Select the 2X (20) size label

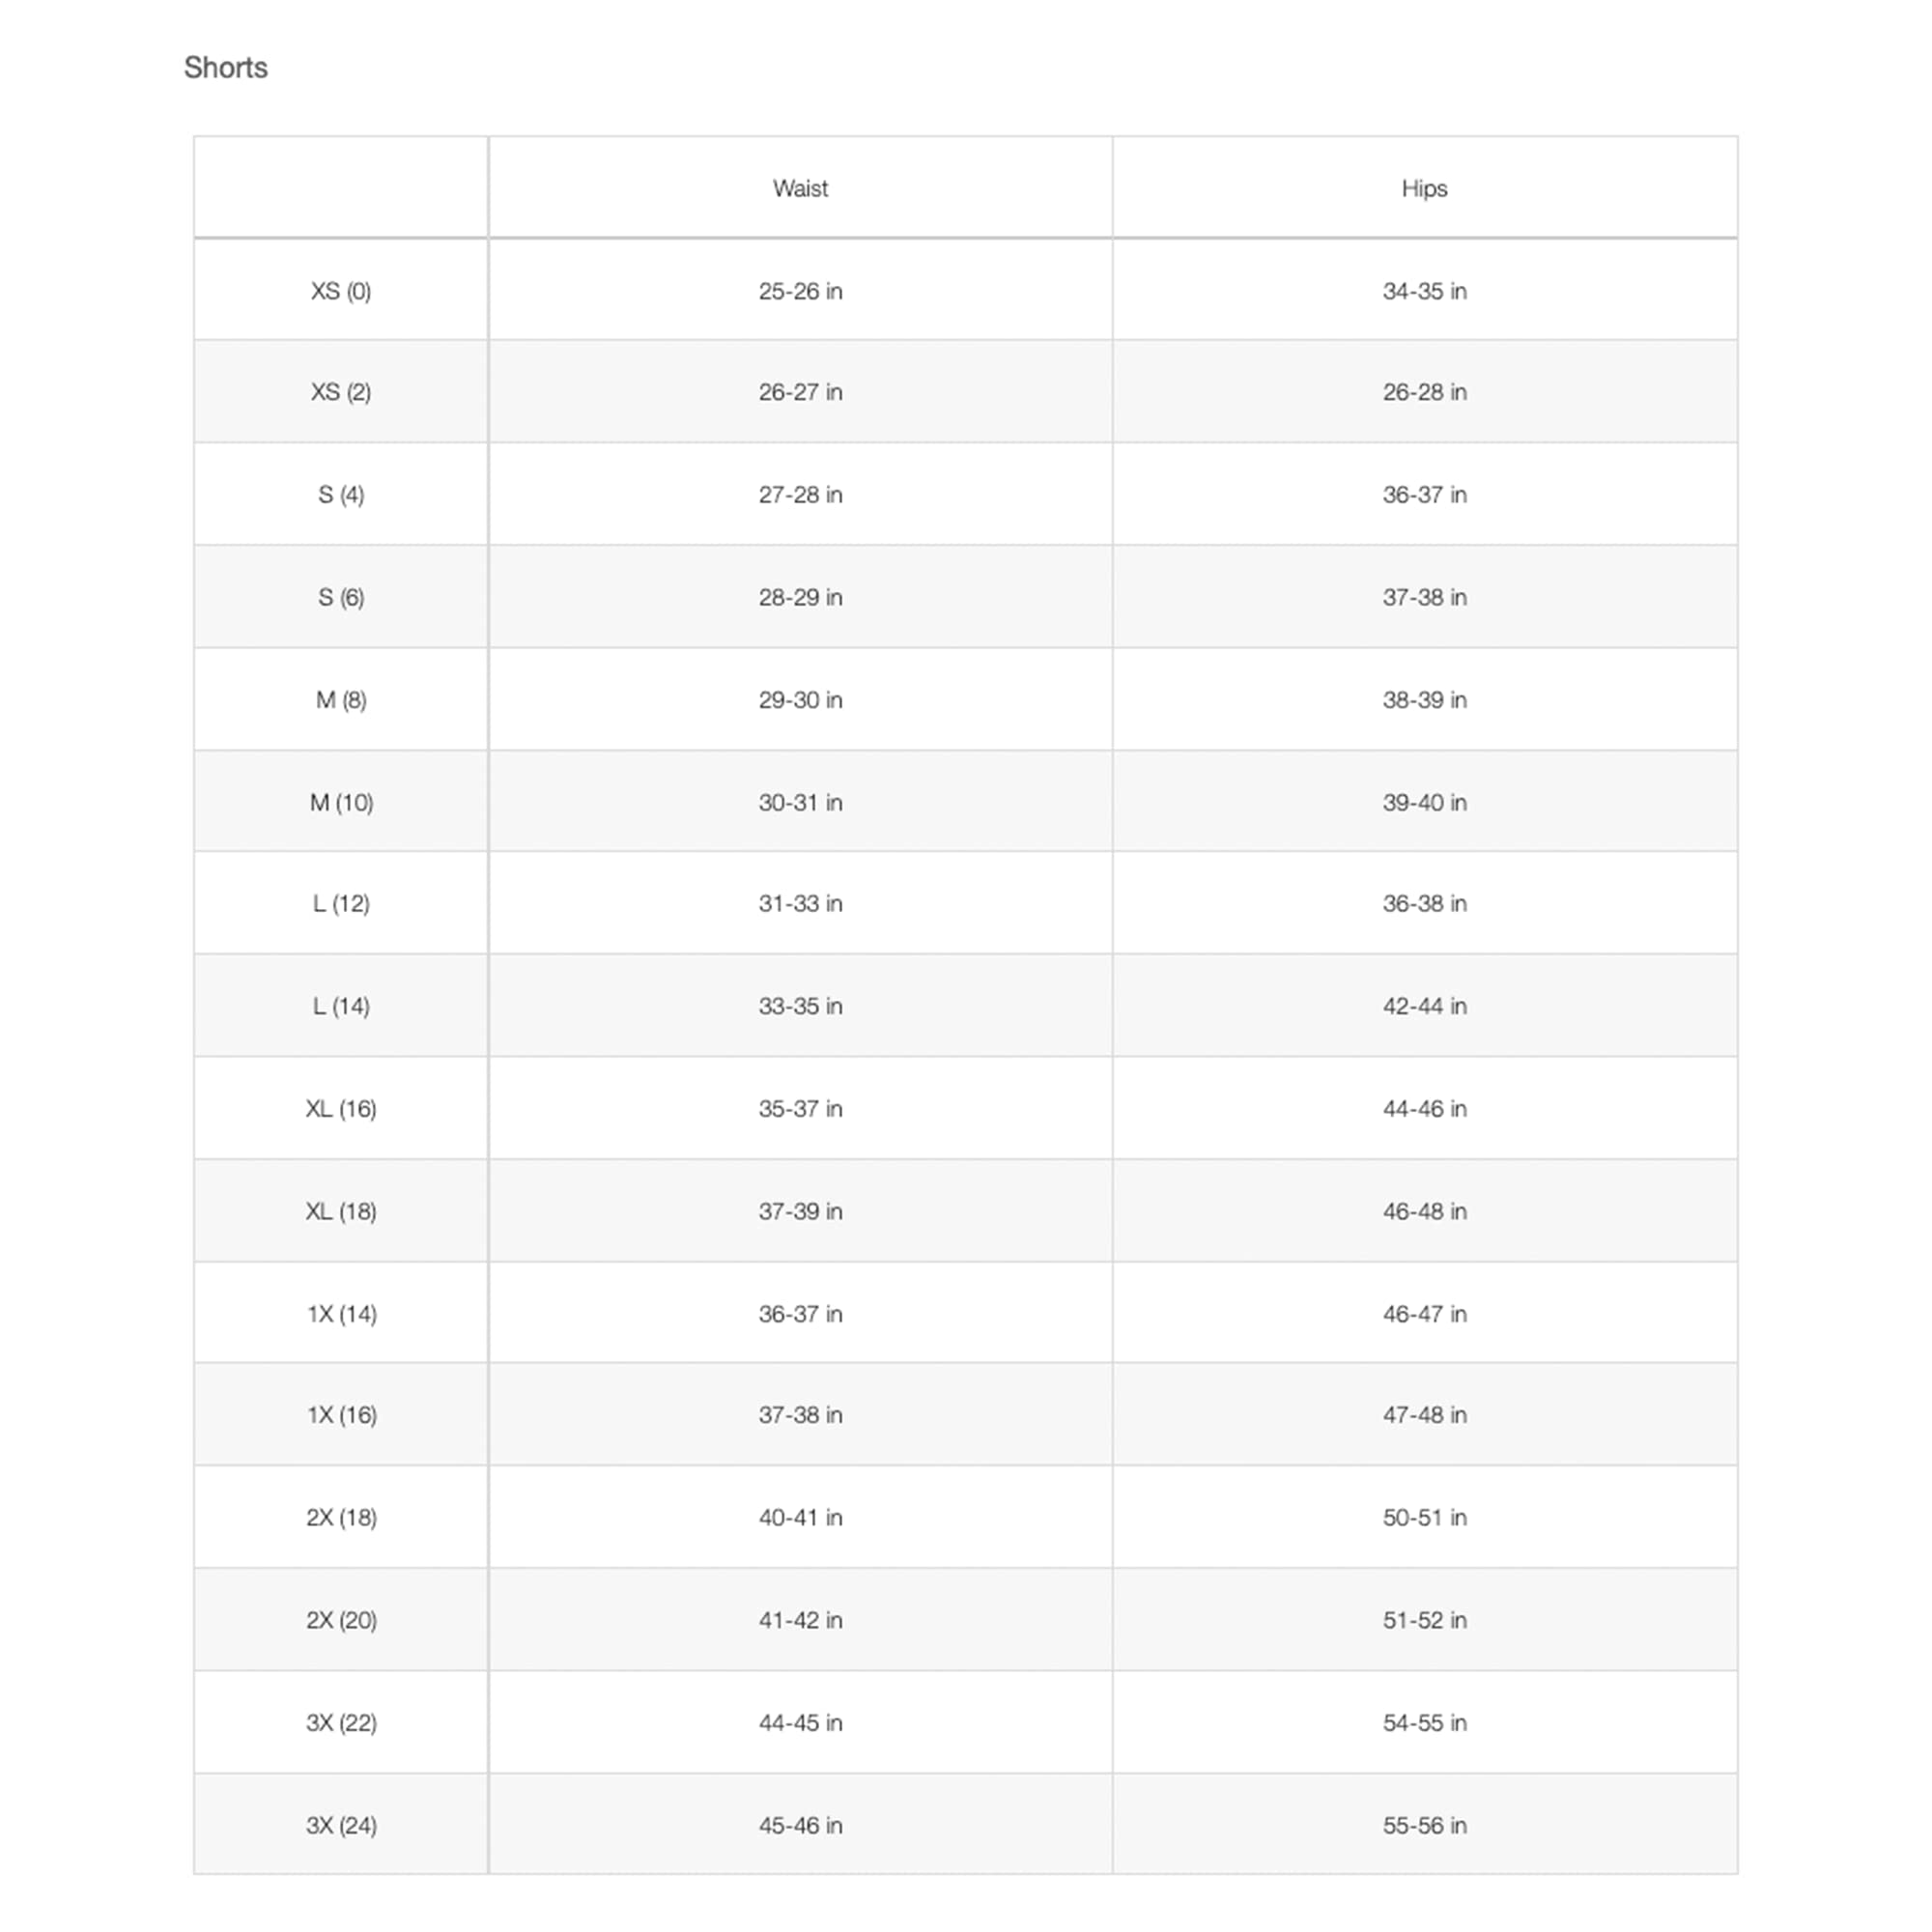(341, 1620)
